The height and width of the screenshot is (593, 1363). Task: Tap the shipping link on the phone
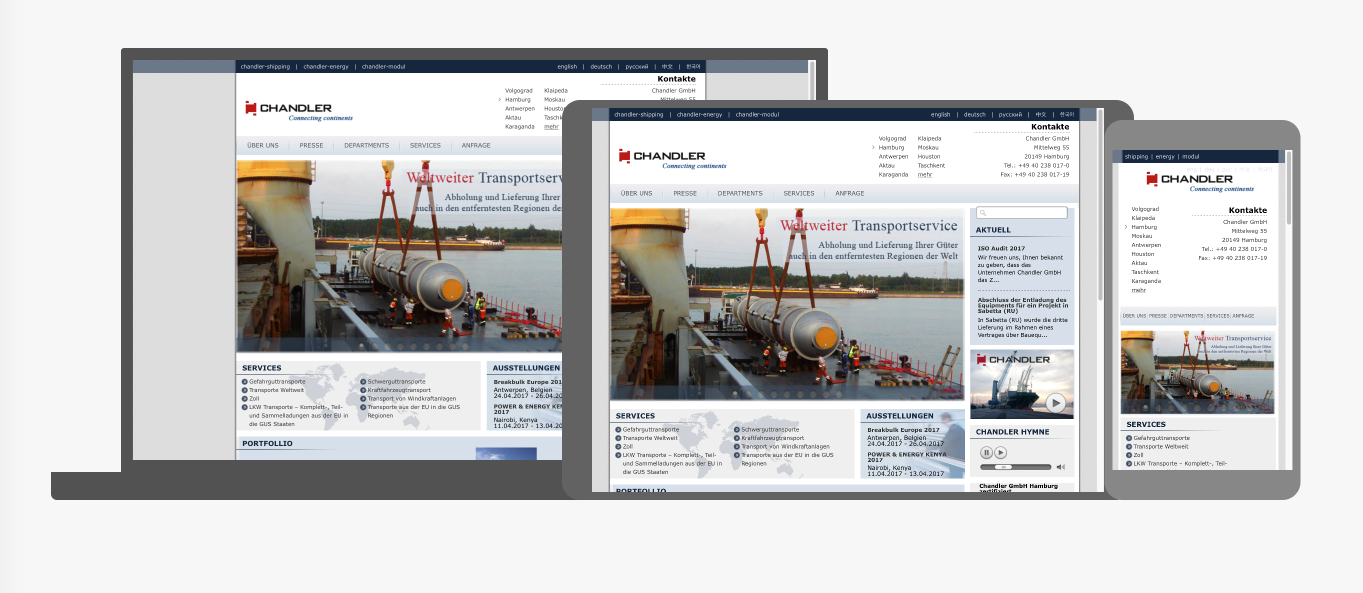(1136, 157)
